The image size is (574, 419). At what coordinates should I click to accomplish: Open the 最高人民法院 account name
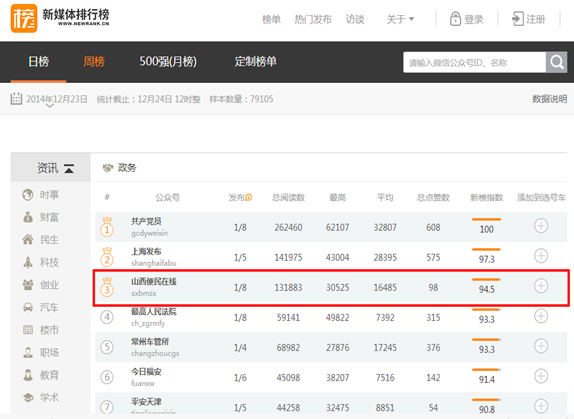pyautogui.click(x=154, y=311)
